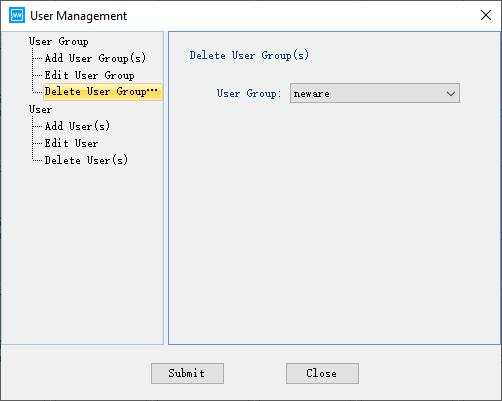The height and width of the screenshot is (401, 502).
Task: Open Add User Group(s) in the tree
Action: point(95,58)
